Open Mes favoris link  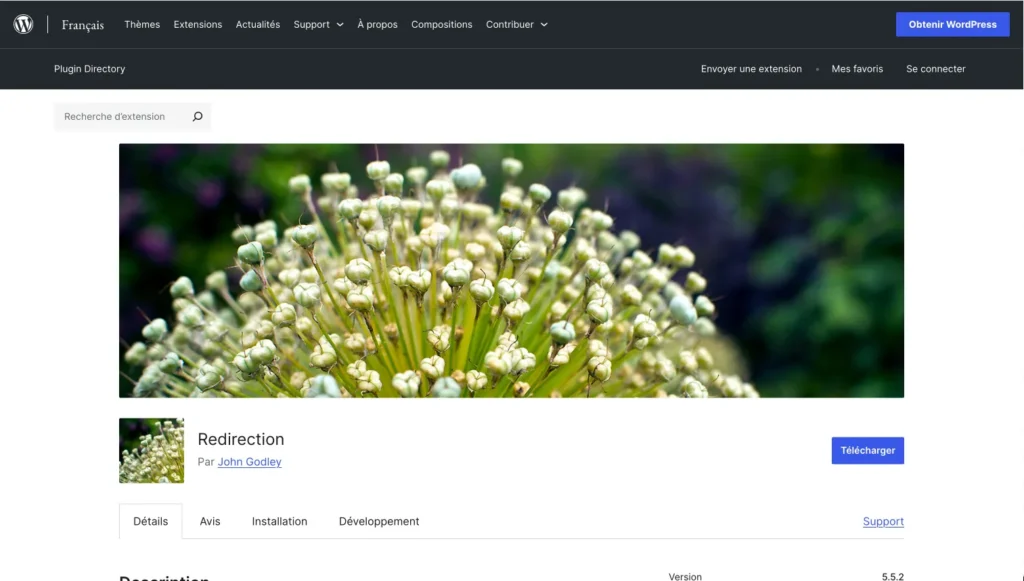(857, 69)
